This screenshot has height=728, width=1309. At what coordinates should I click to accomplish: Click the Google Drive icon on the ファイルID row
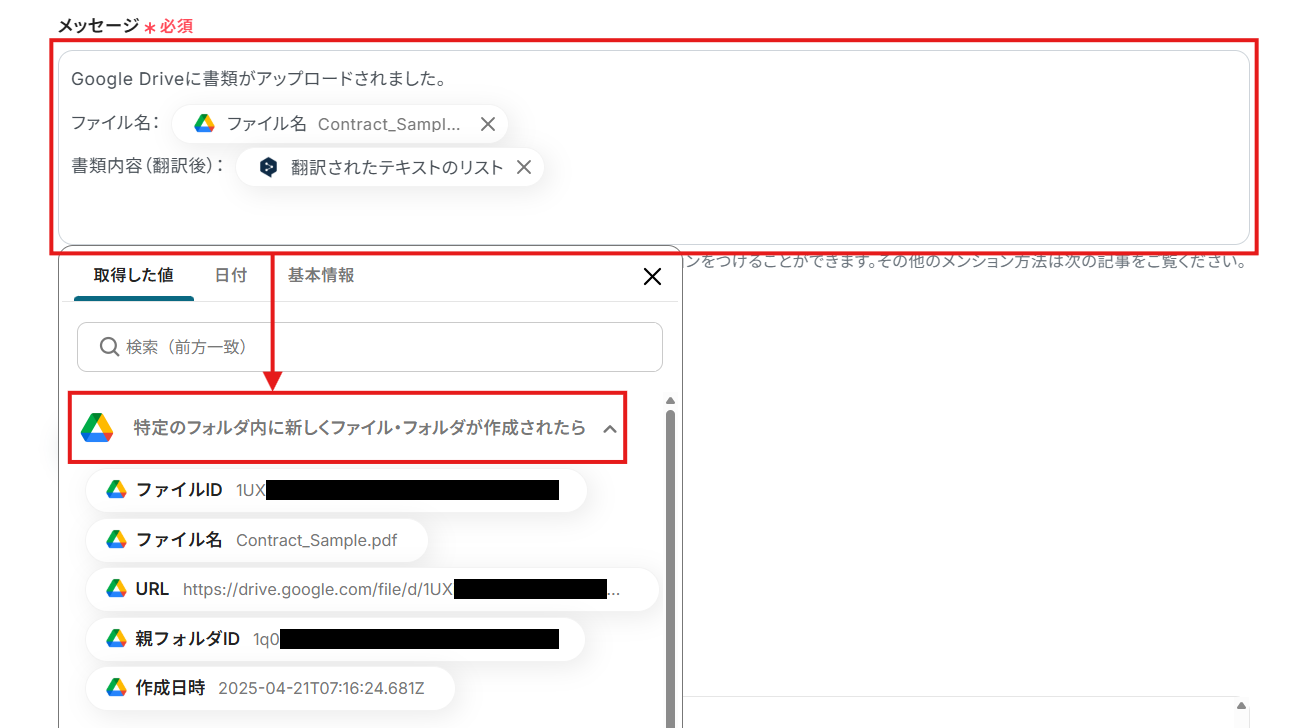click(x=114, y=489)
